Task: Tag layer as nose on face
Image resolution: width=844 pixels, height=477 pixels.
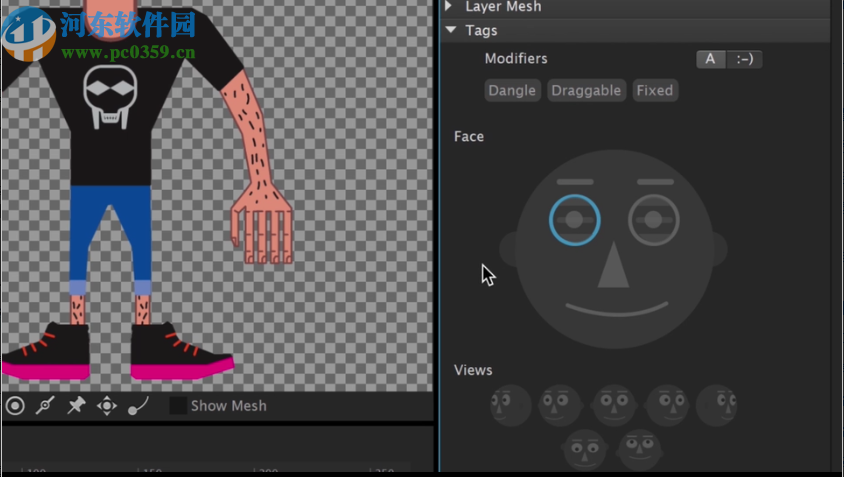Action: click(613, 265)
